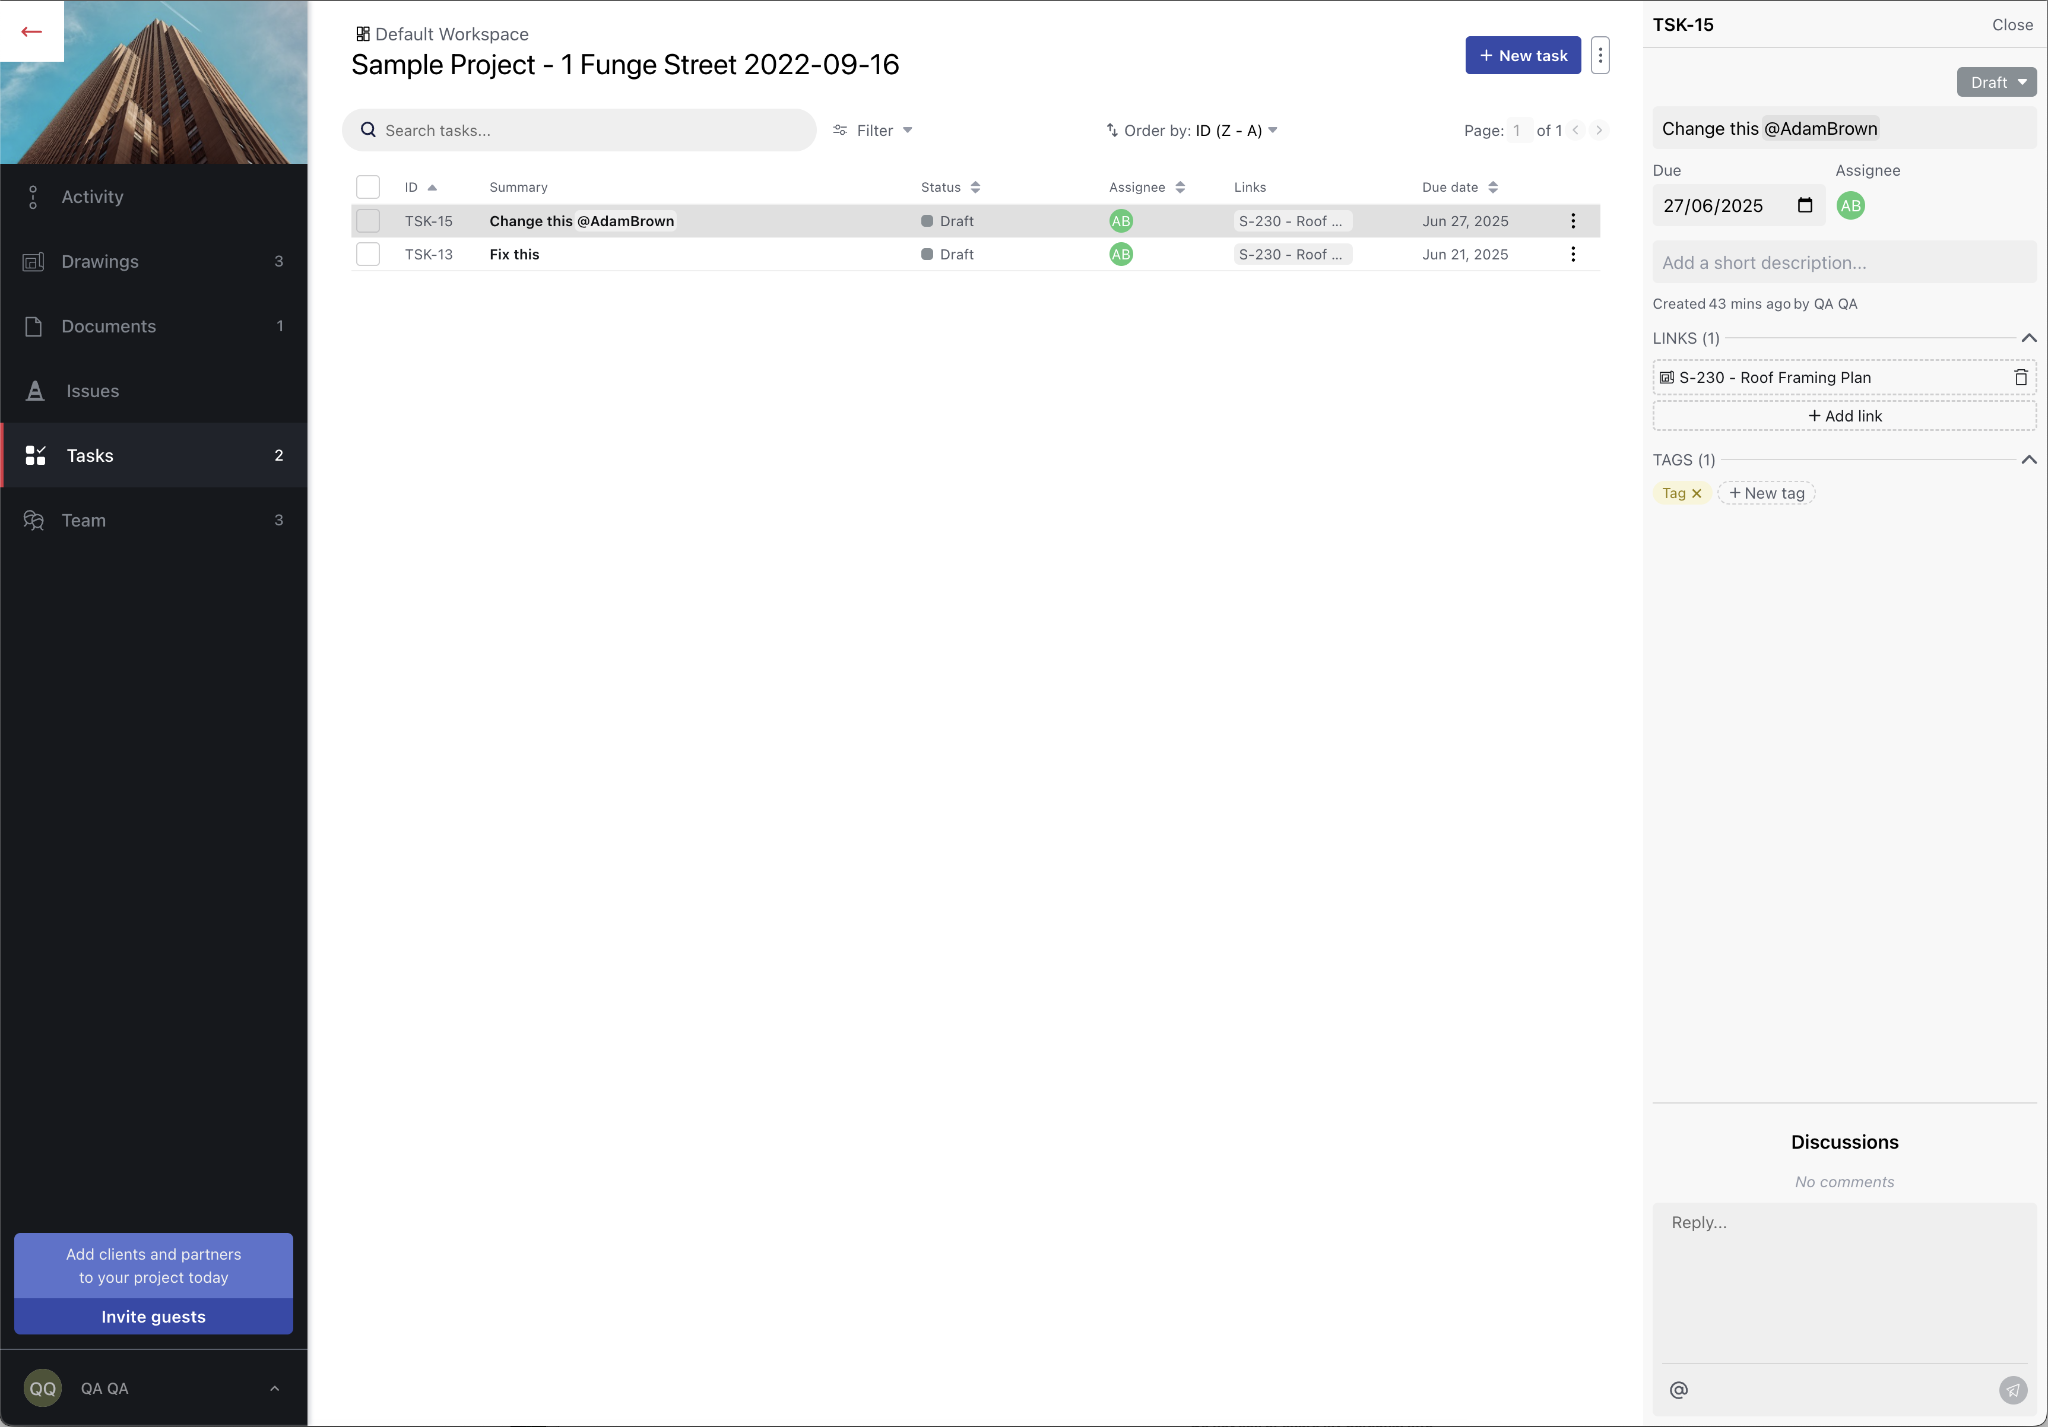Open the calendar picker for due date
The image size is (2048, 1427).
[x=1804, y=206]
